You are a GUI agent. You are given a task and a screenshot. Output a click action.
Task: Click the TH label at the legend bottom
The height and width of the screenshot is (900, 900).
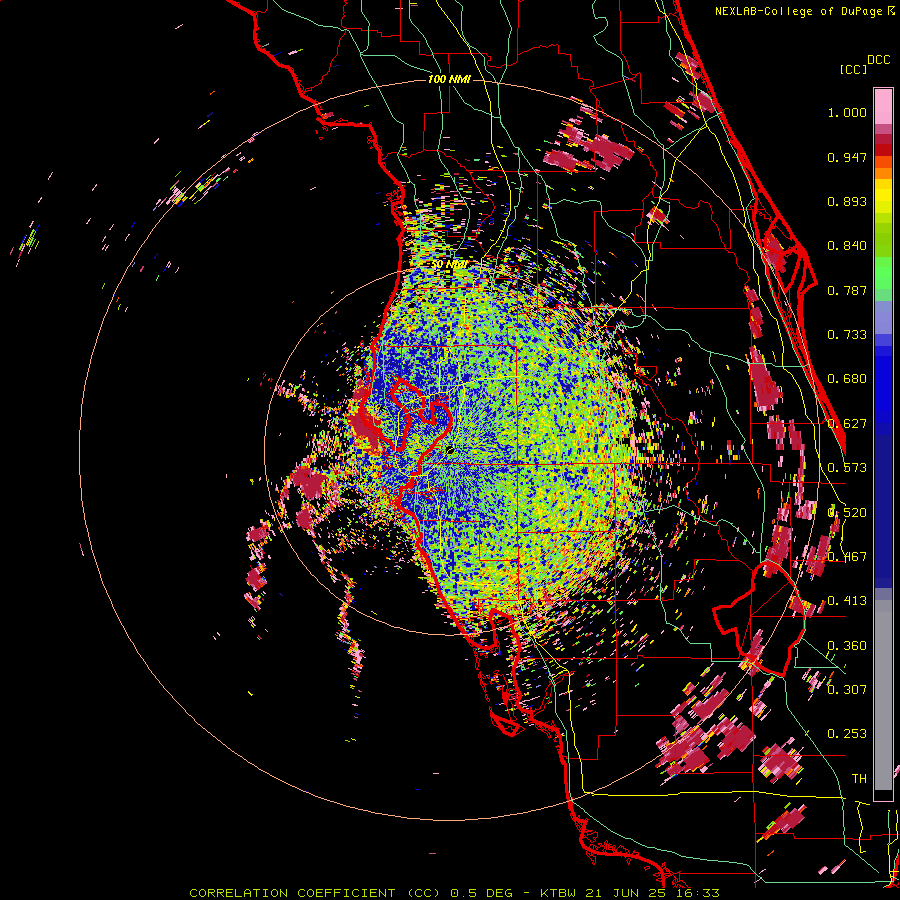[x=859, y=778]
